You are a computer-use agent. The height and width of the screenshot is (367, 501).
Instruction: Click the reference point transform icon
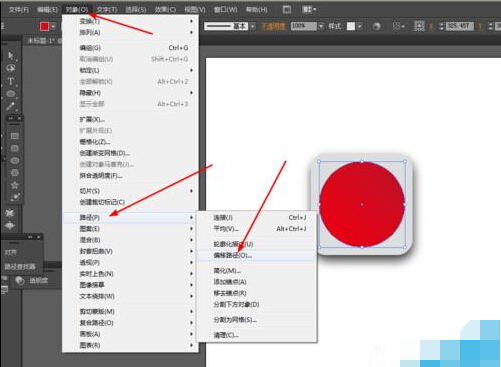point(419,26)
